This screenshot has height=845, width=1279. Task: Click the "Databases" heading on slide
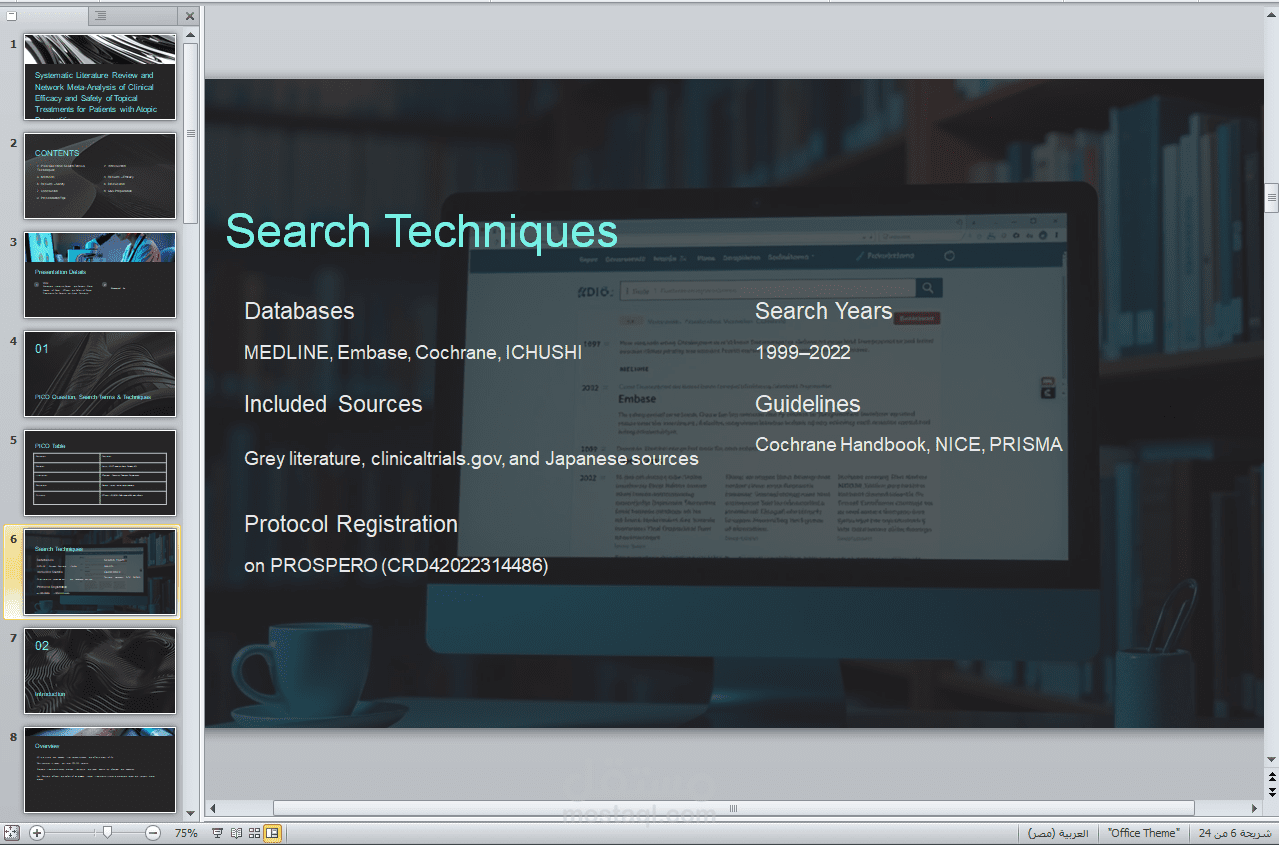coord(299,311)
